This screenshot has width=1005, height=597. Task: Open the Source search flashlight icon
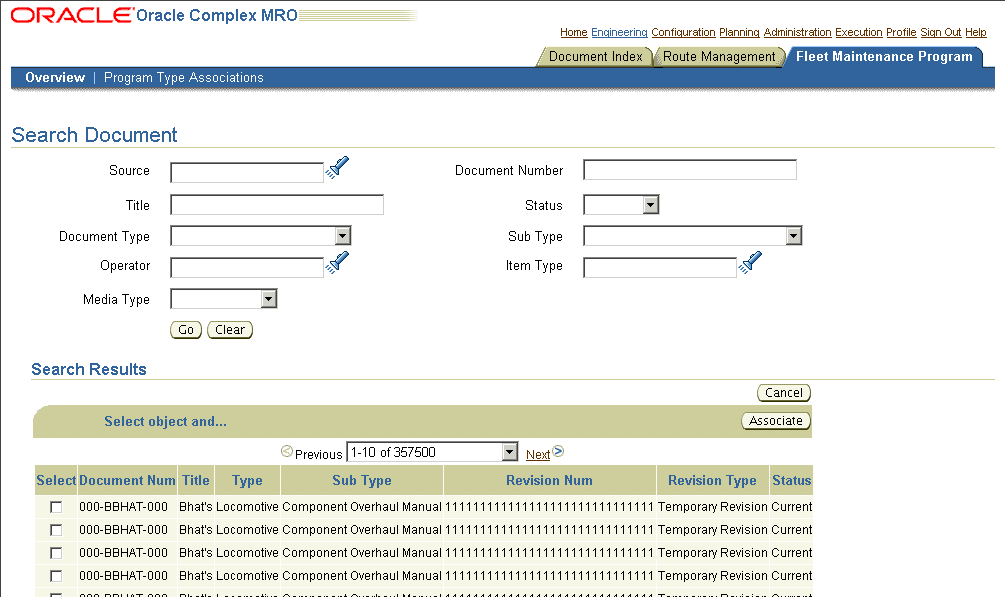point(337,167)
